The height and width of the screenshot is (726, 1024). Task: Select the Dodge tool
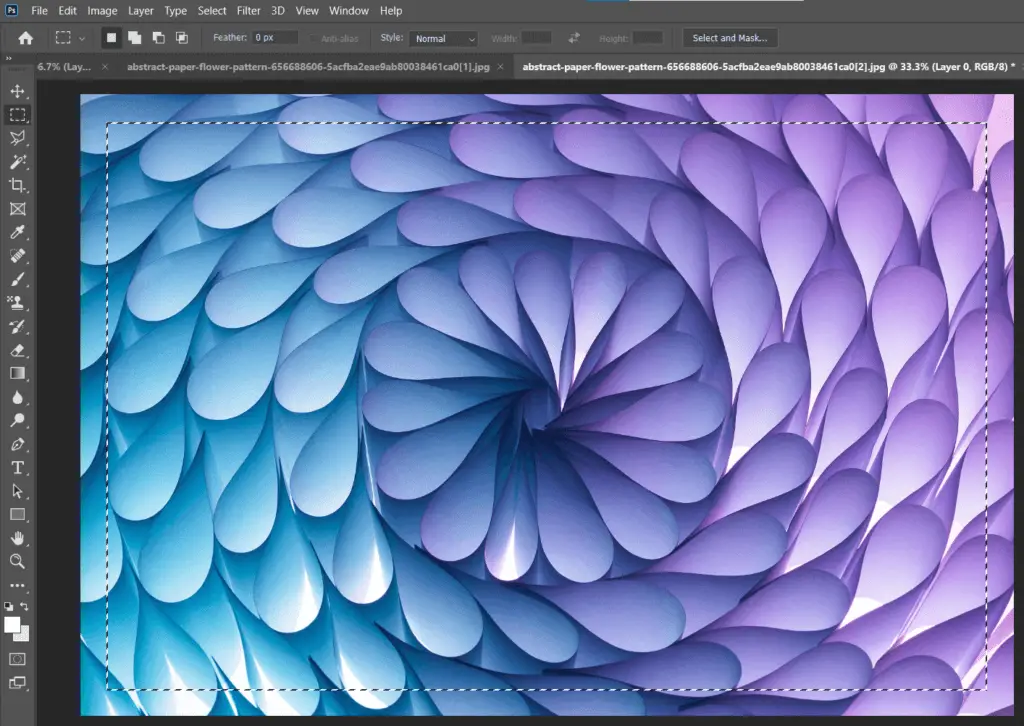point(18,420)
